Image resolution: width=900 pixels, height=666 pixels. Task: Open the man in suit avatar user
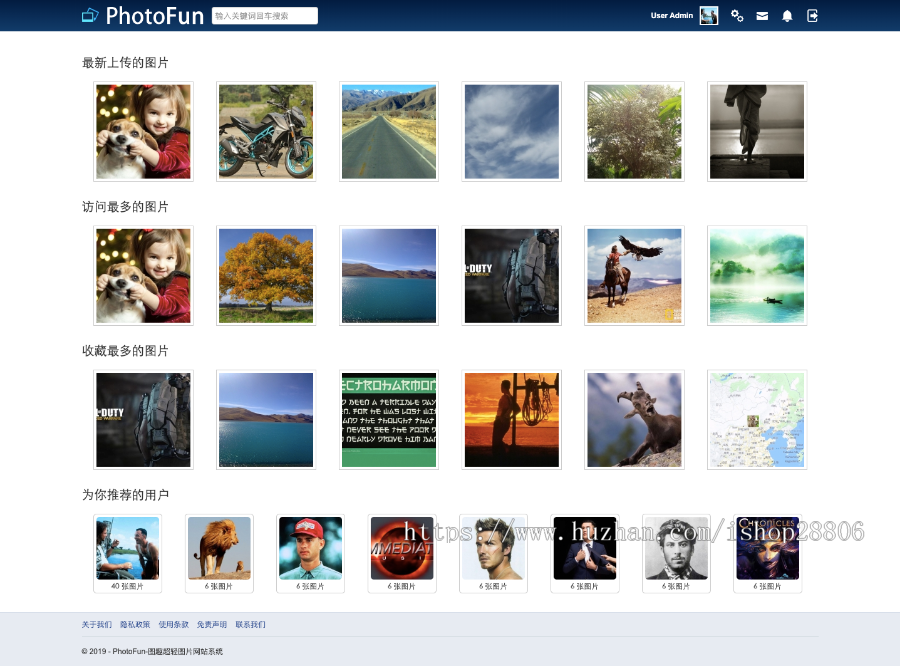pyautogui.click(x=584, y=553)
